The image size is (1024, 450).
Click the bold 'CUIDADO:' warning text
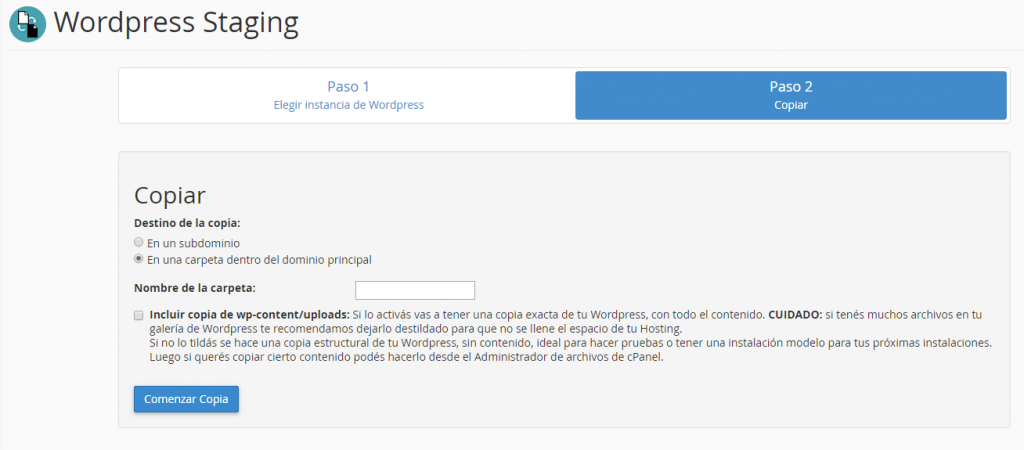795,314
